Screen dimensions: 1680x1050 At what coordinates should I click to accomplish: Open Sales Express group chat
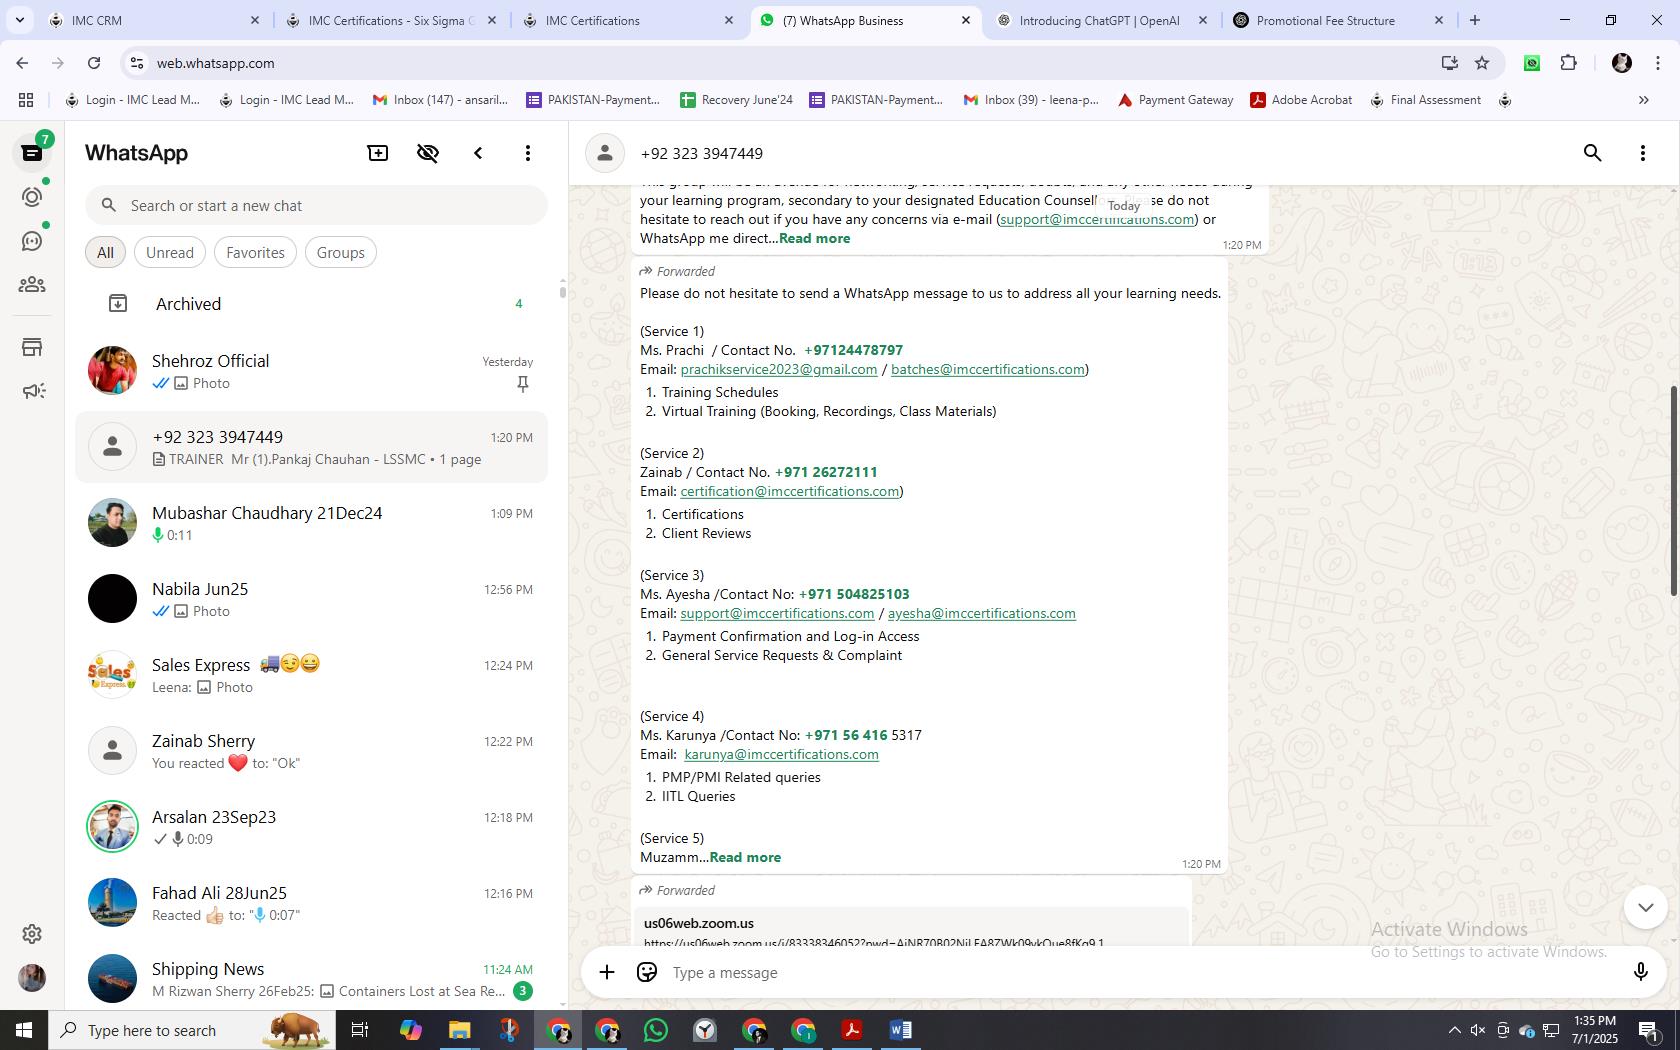[x=311, y=675]
